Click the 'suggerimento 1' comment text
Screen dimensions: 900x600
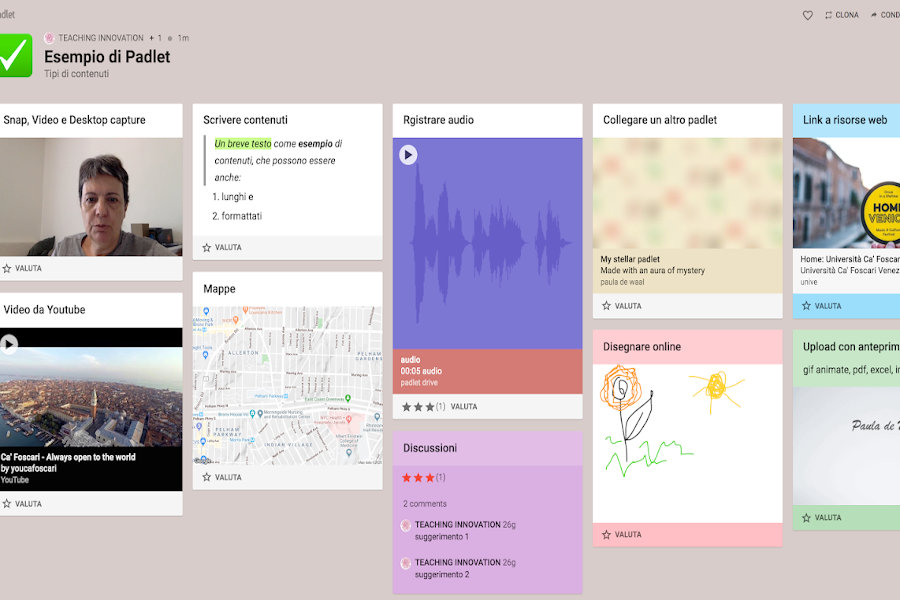442,537
